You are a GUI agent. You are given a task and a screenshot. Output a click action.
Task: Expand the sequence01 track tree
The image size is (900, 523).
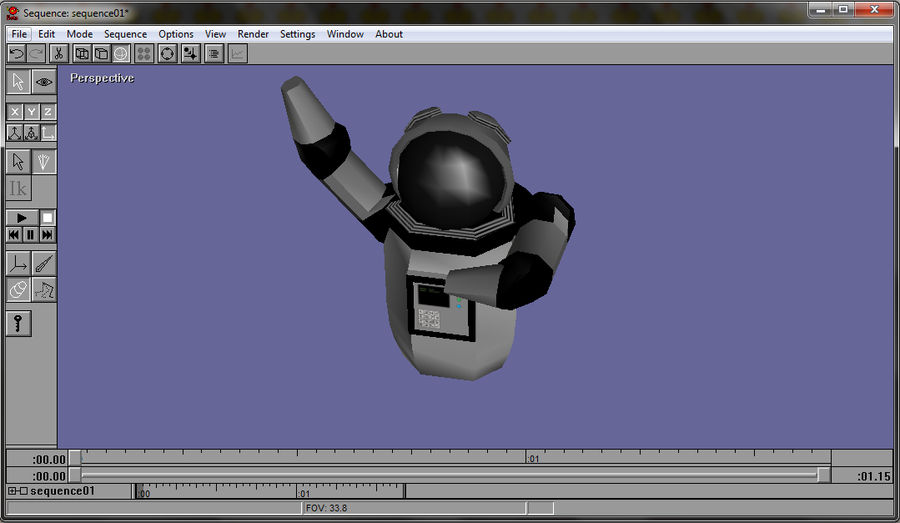click(11, 491)
